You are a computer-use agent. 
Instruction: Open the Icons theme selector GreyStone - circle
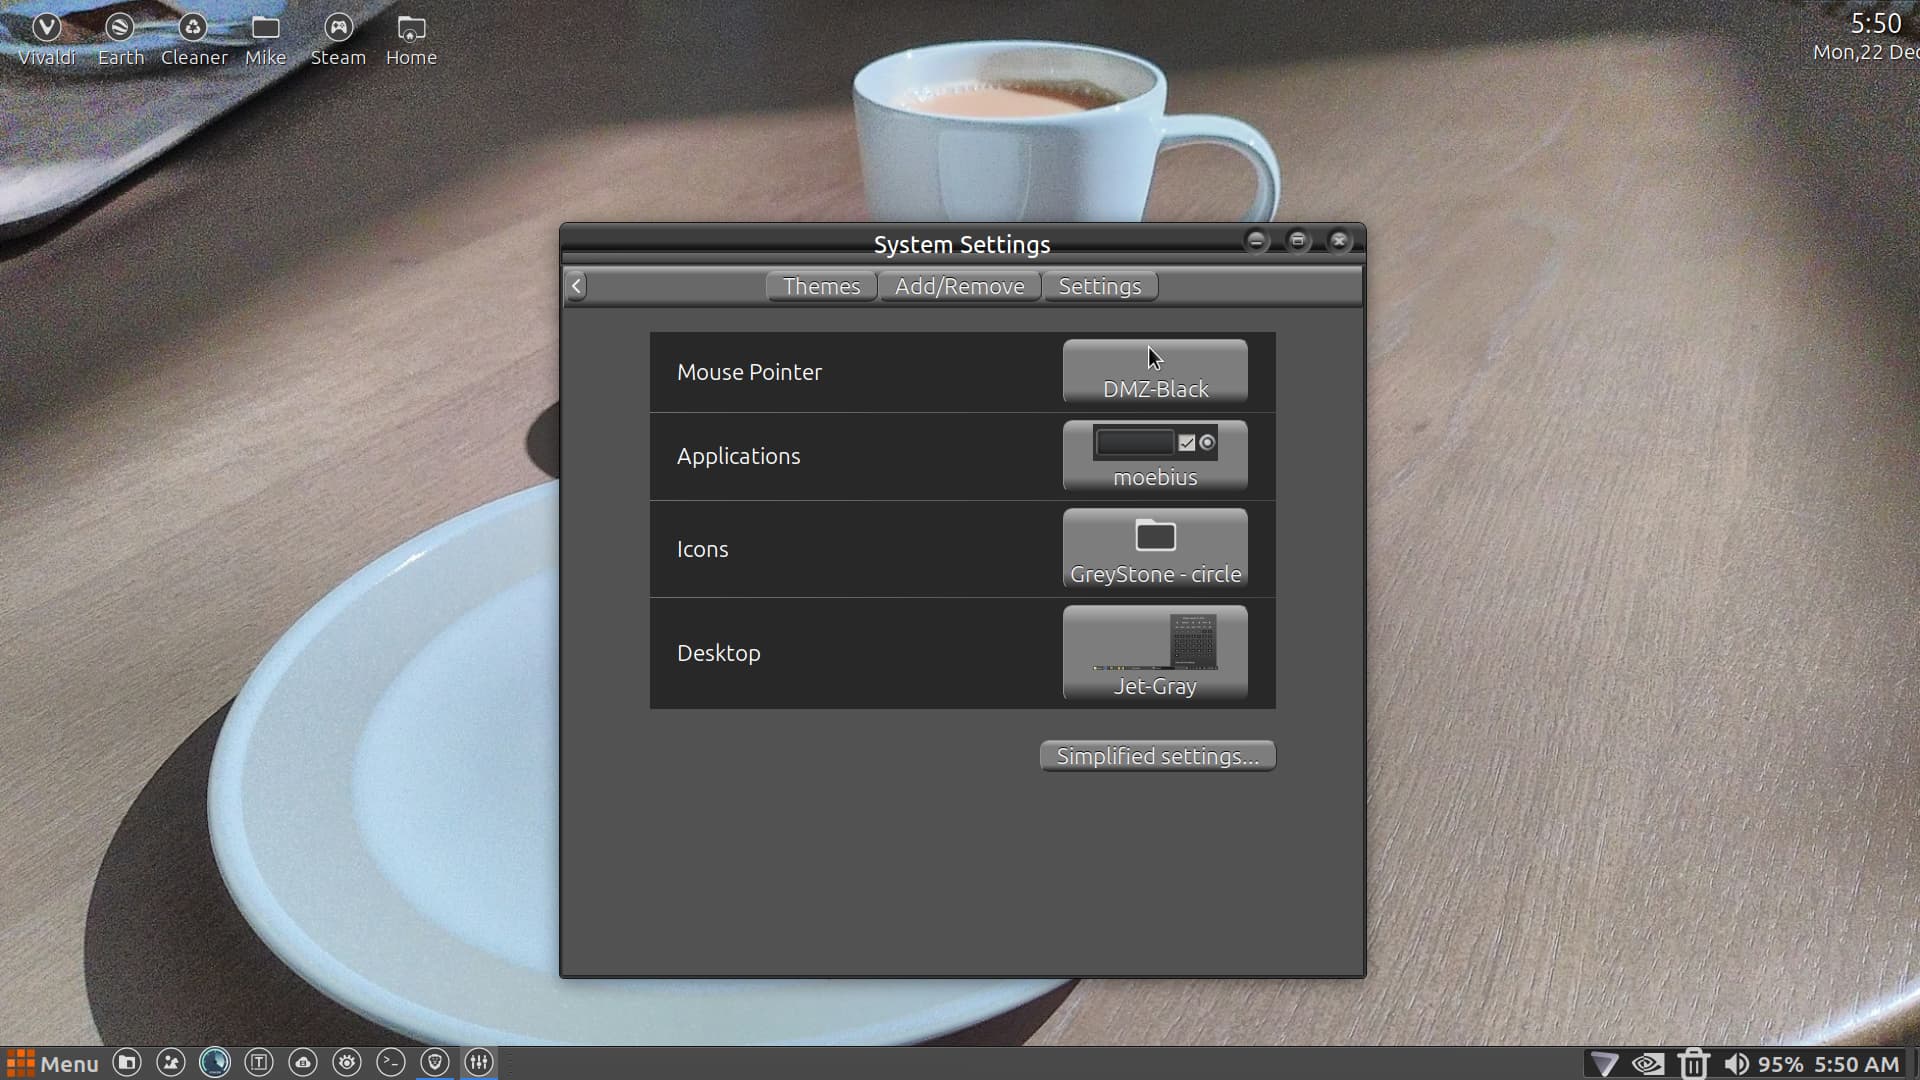click(1155, 548)
